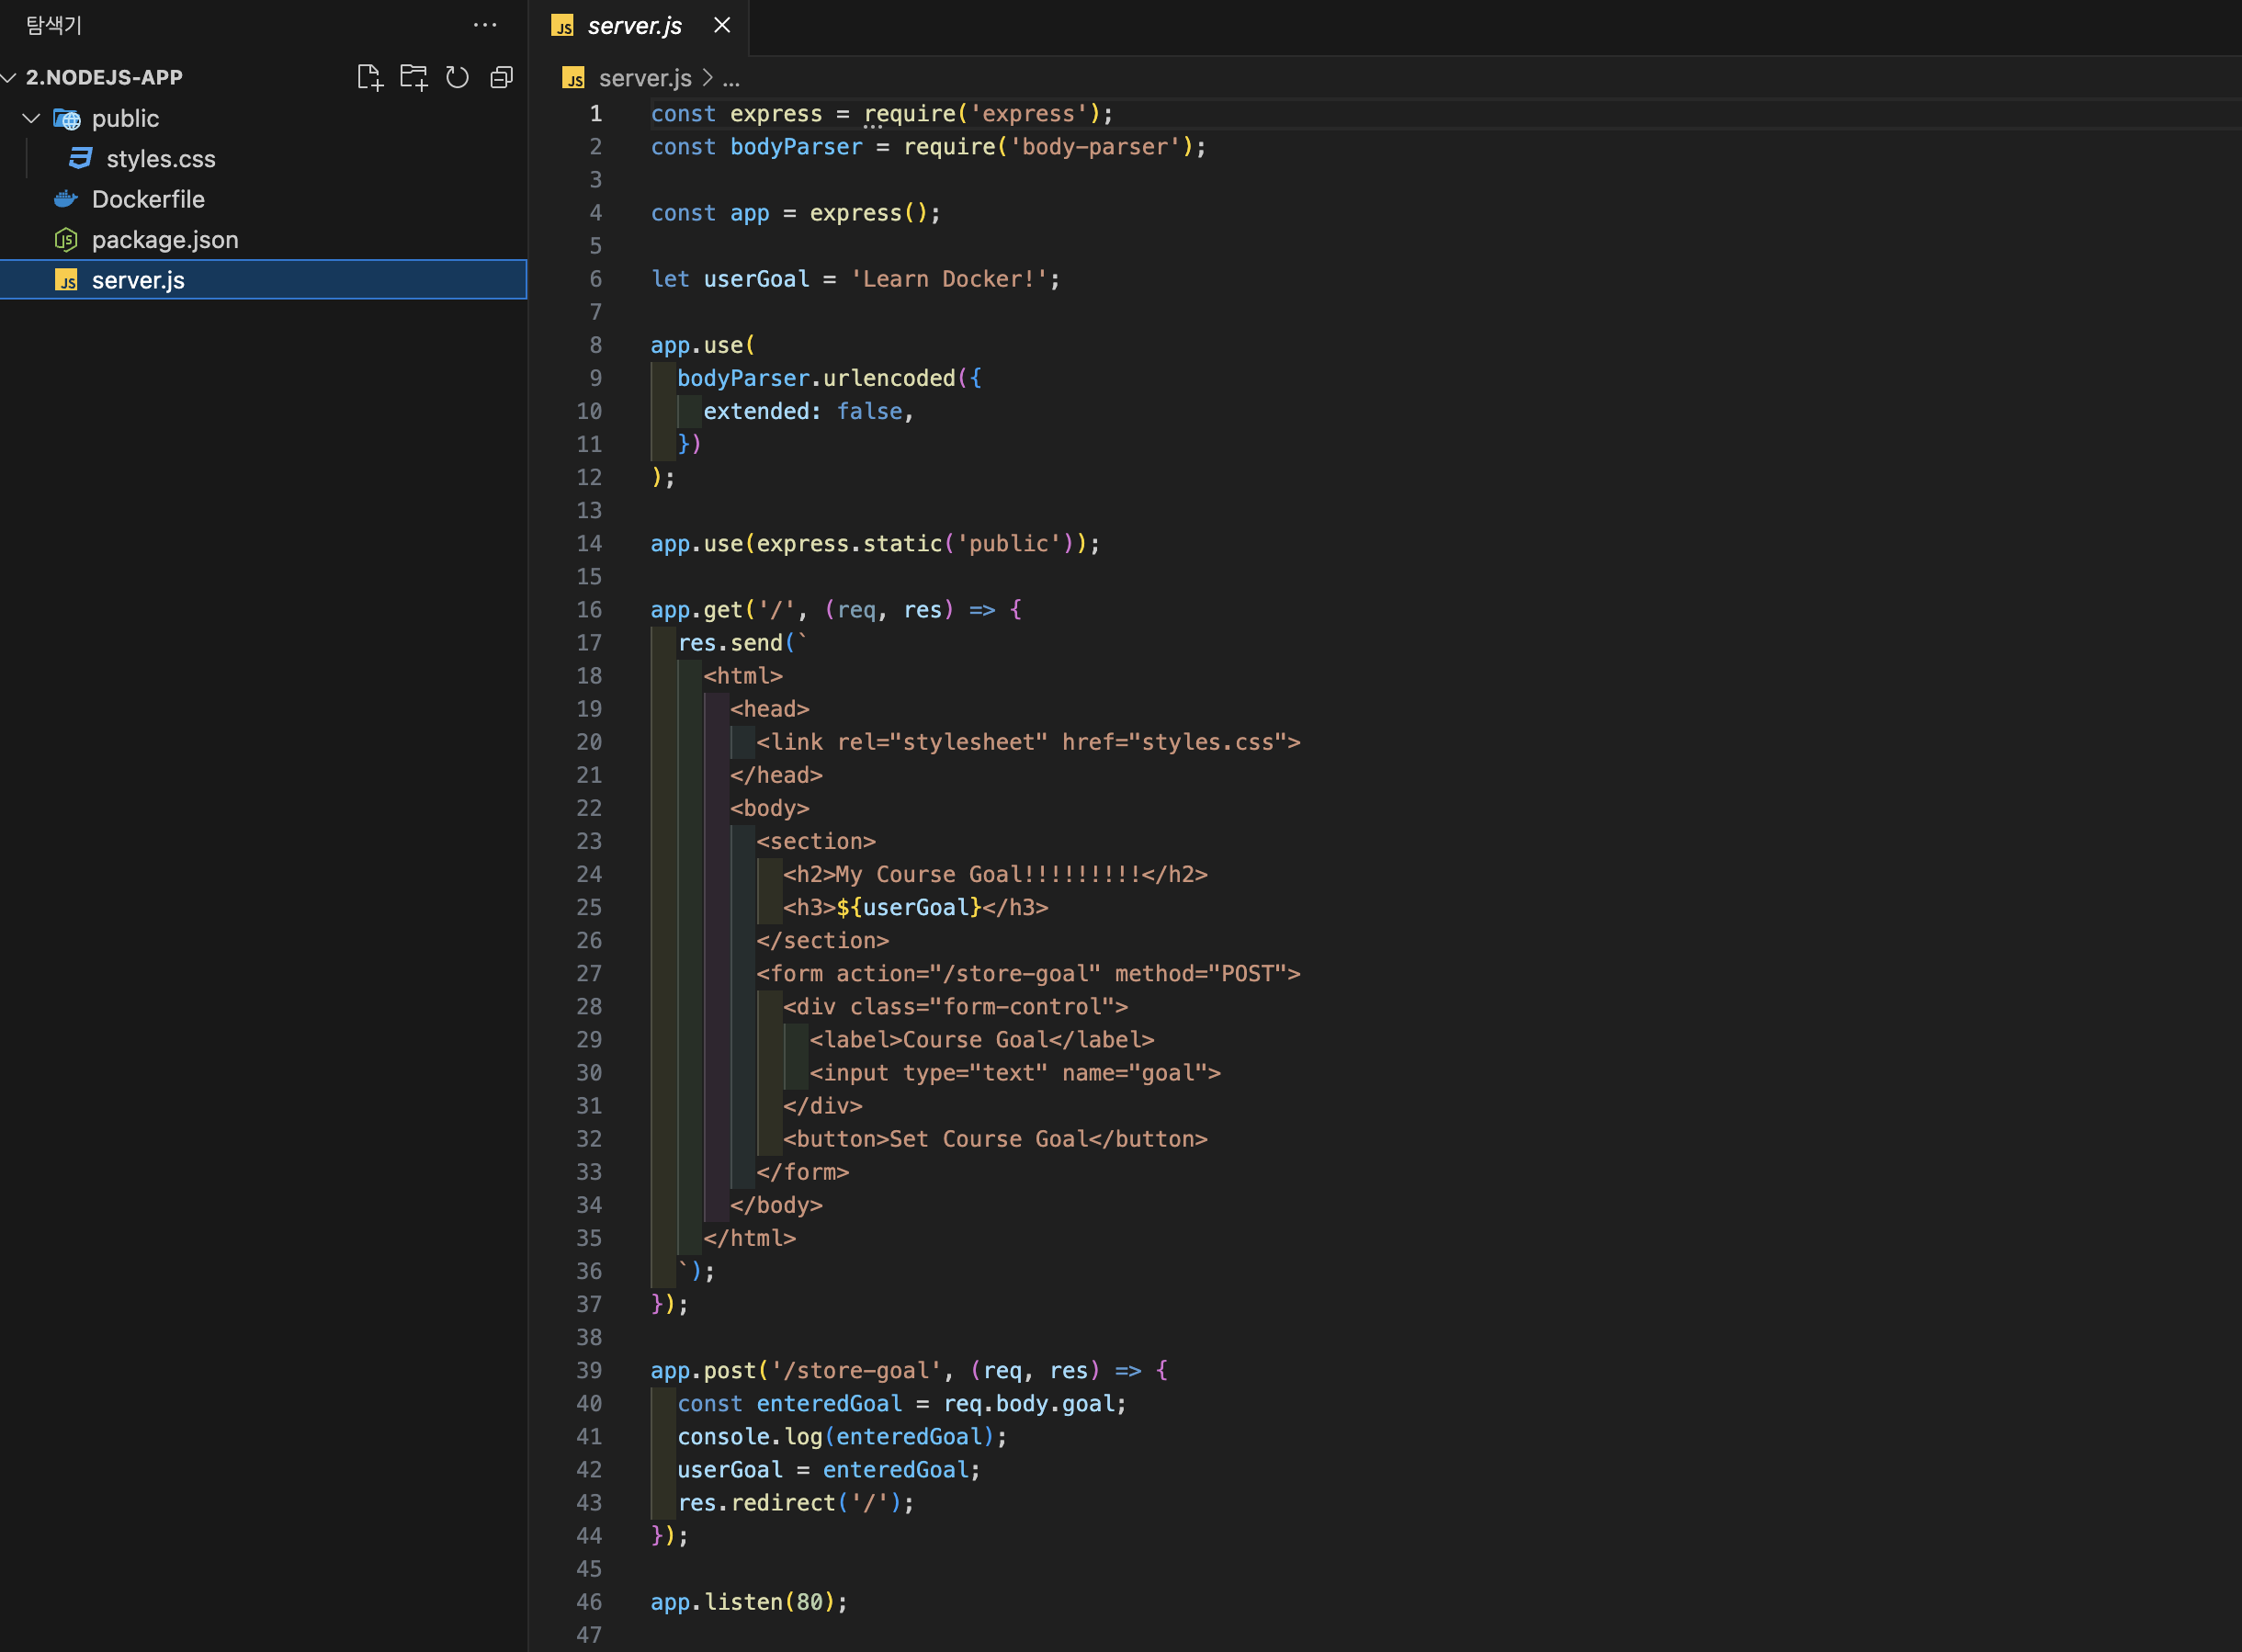Click line number 16 in the editor
Image resolution: width=2242 pixels, height=1652 pixels.
[x=590, y=609]
